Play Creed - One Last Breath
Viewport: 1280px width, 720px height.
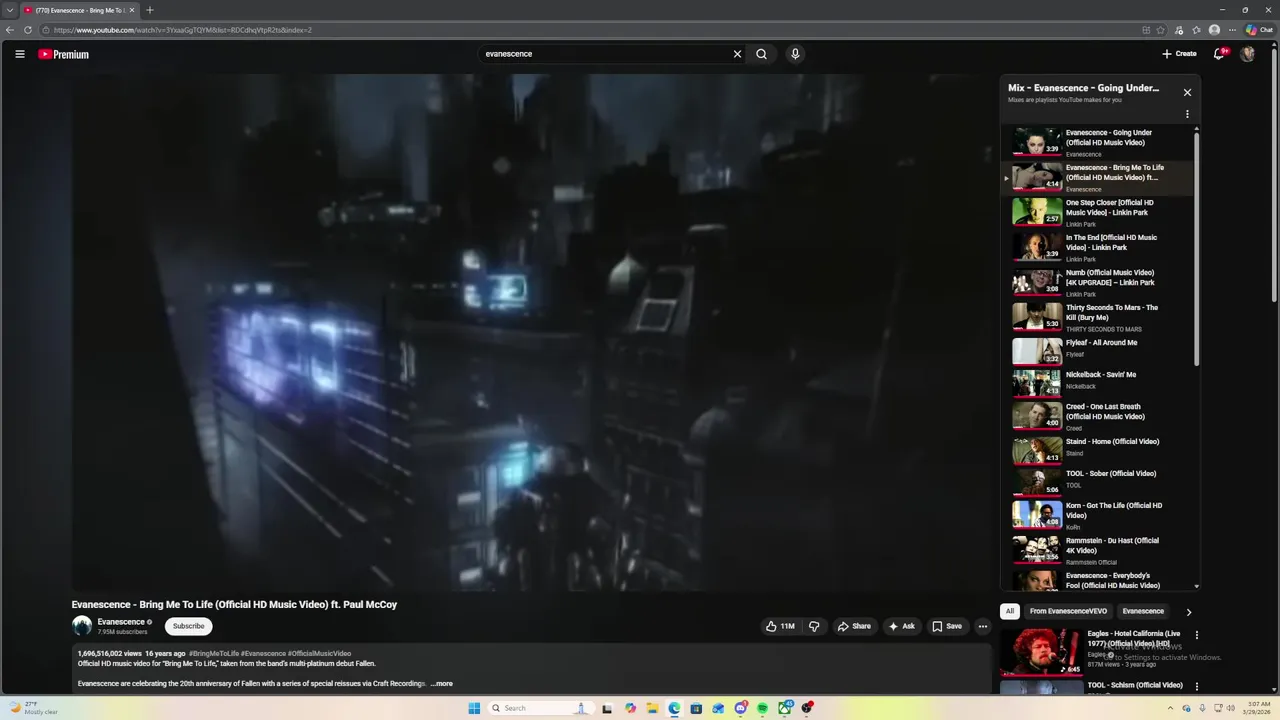pos(1097,415)
